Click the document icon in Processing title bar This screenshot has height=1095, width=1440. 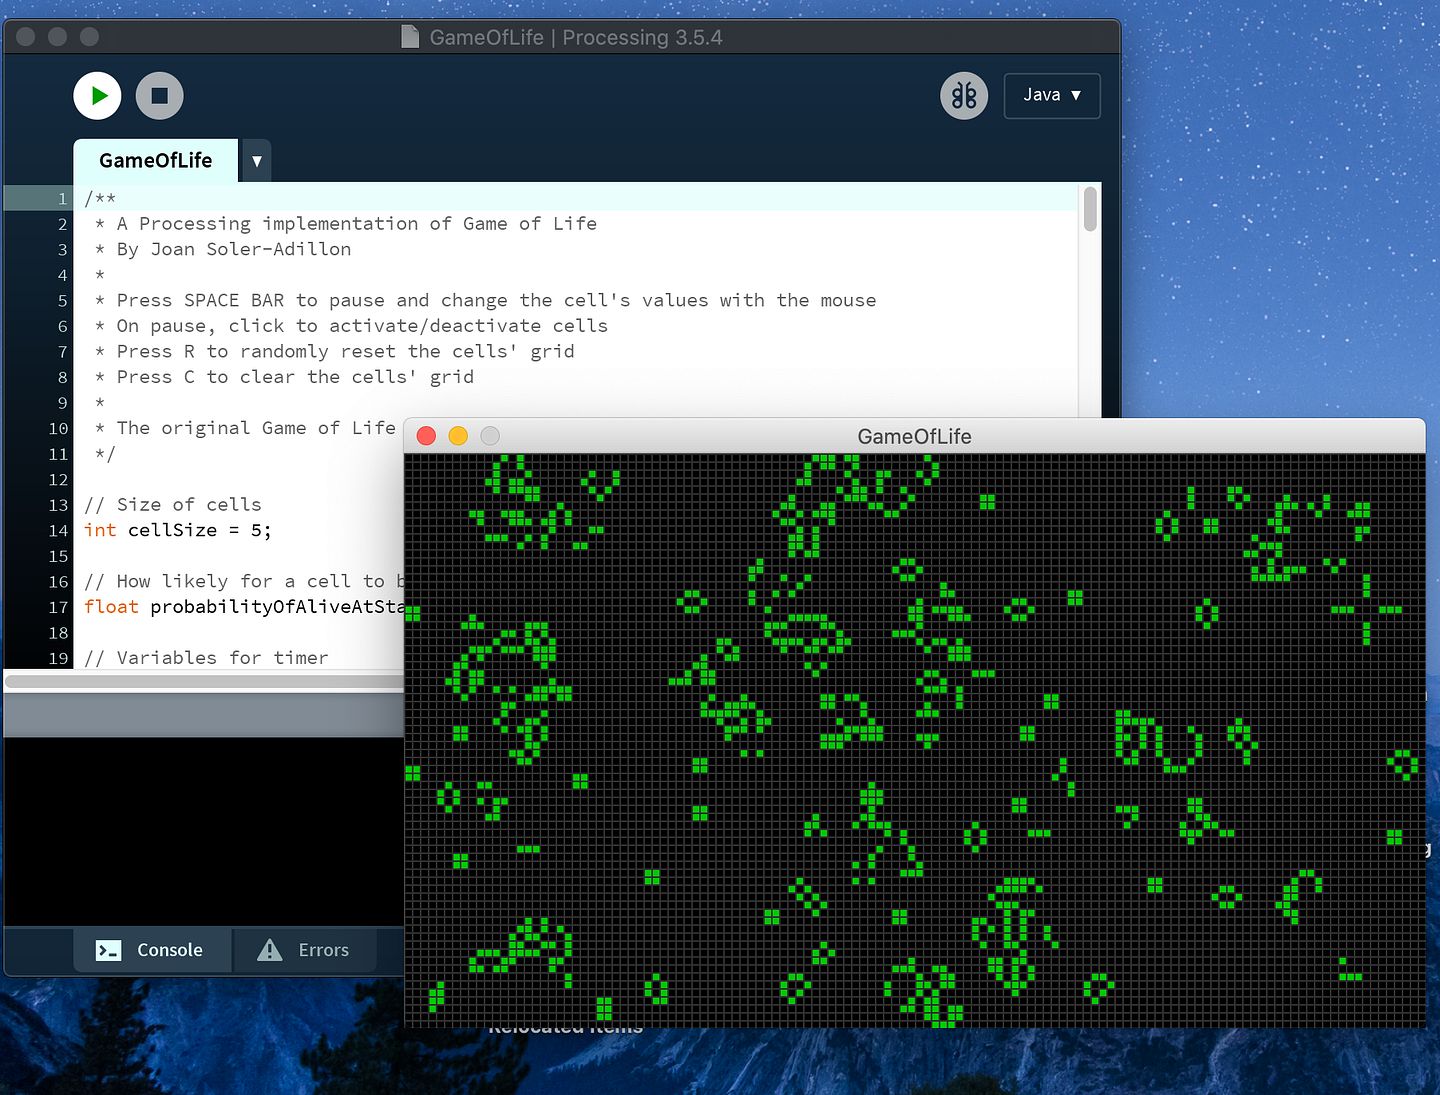click(410, 37)
